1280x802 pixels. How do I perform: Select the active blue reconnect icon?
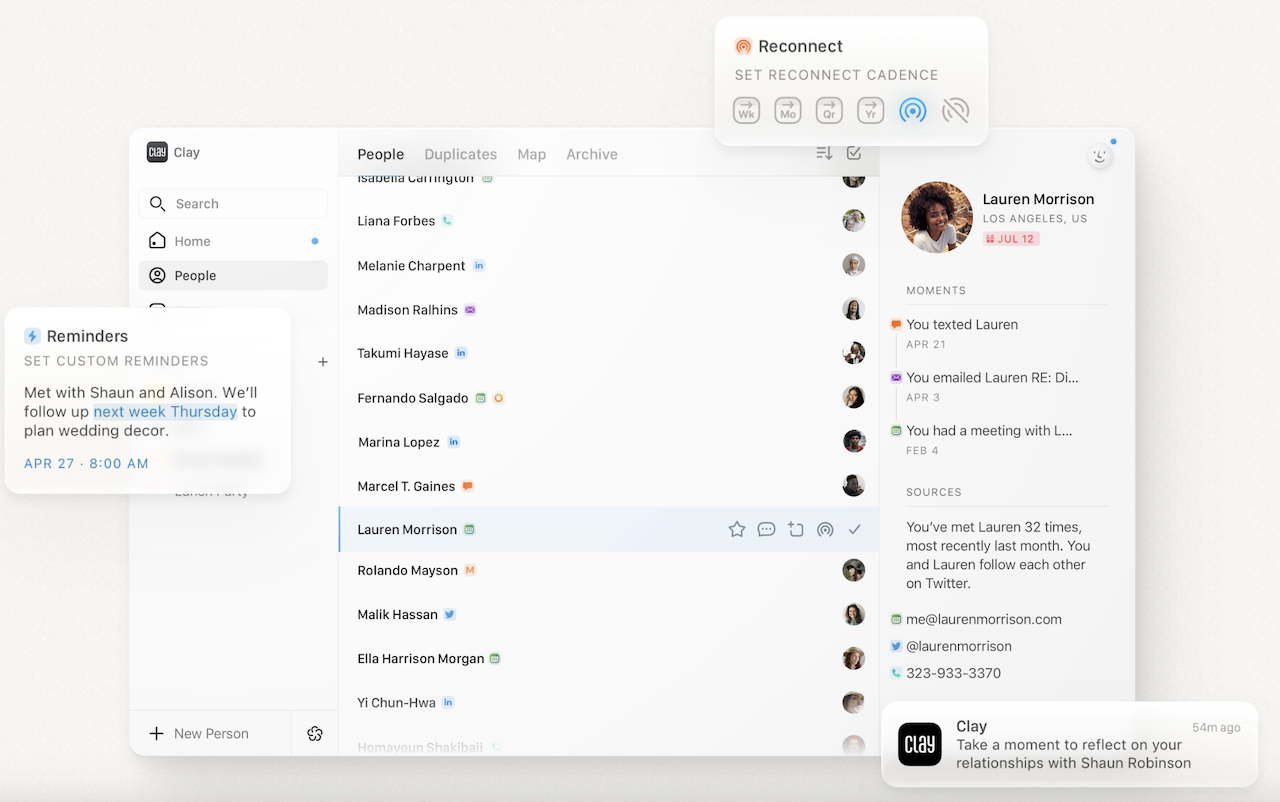click(912, 110)
